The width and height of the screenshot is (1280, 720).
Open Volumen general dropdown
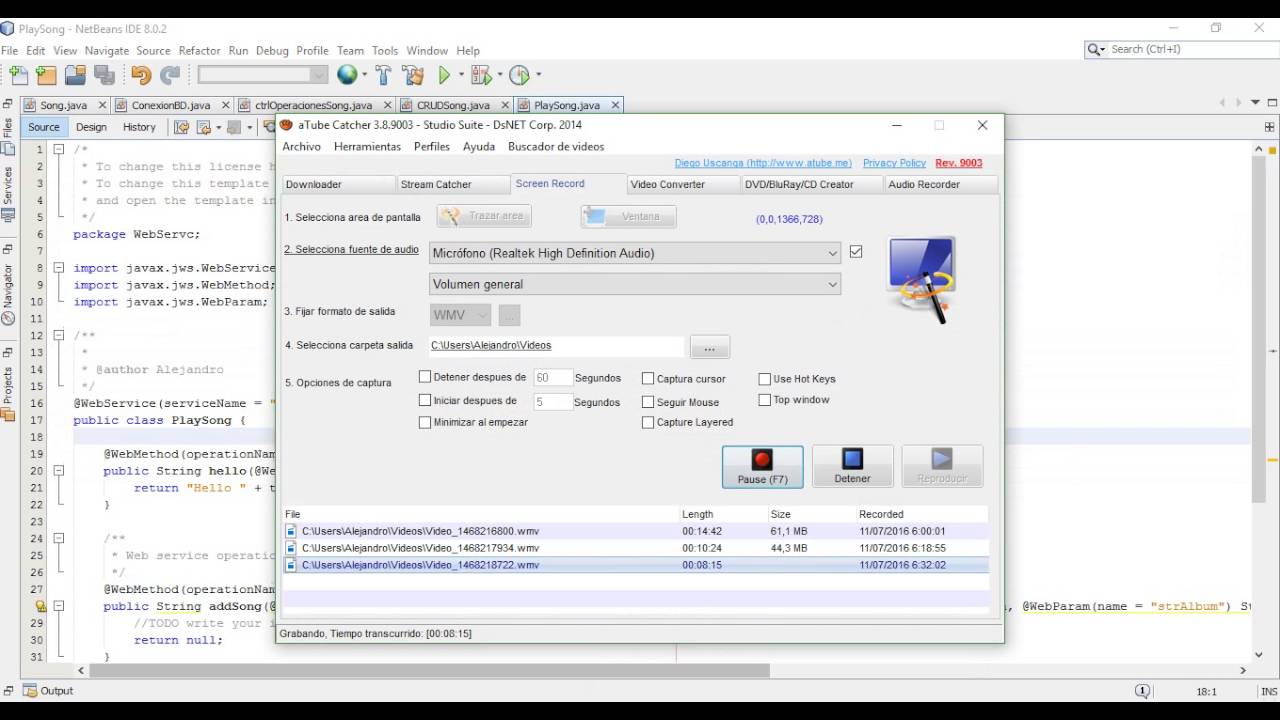pyautogui.click(x=635, y=284)
